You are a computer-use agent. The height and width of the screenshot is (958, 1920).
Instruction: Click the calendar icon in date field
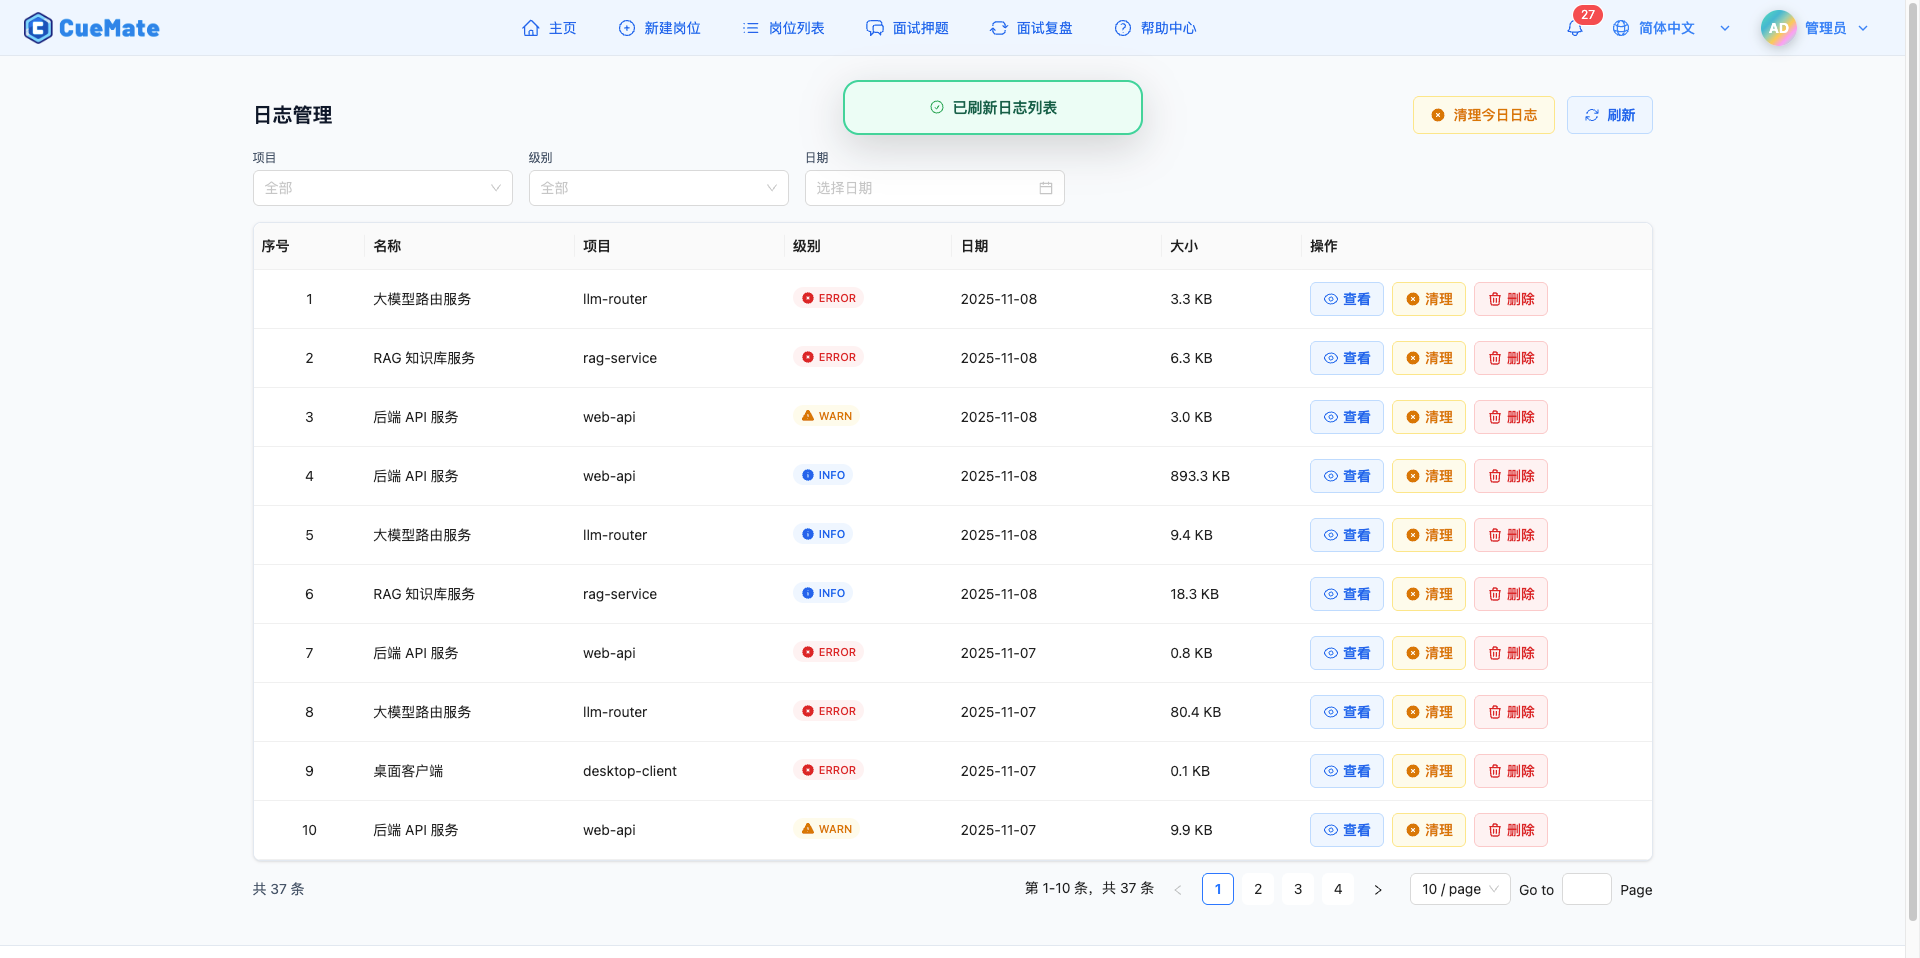[x=1046, y=188]
